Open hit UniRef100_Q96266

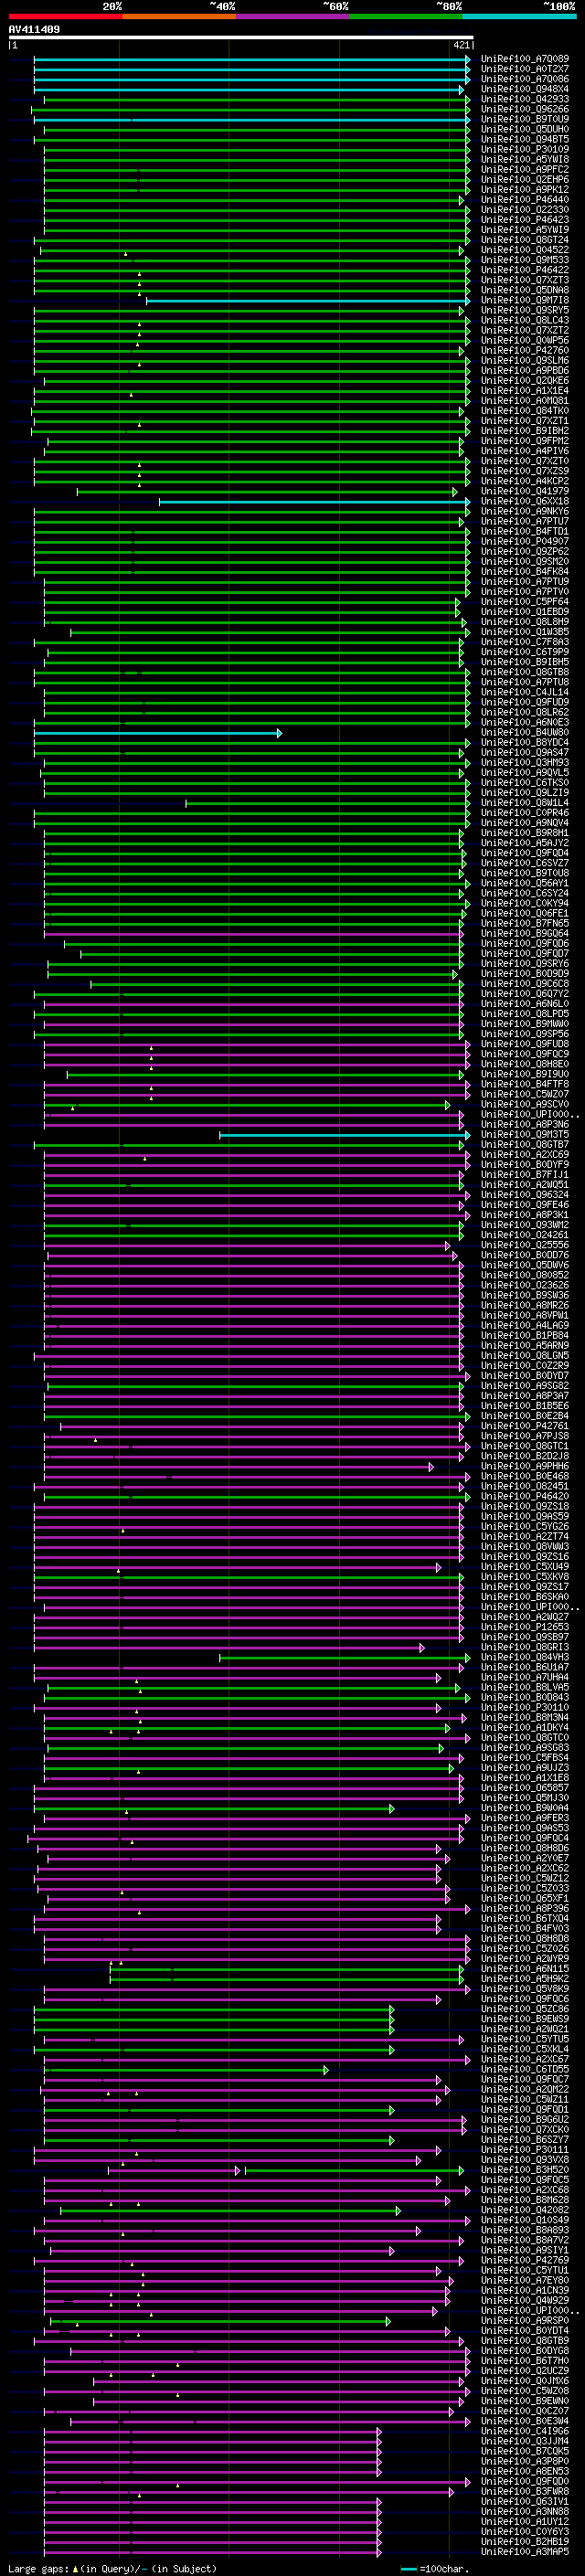pyautogui.click(x=525, y=109)
